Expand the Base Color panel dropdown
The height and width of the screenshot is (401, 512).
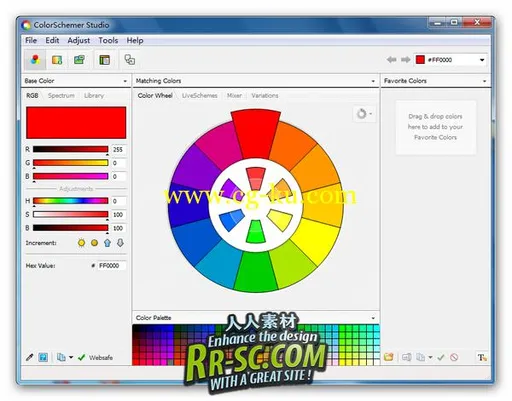coord(125,81)
